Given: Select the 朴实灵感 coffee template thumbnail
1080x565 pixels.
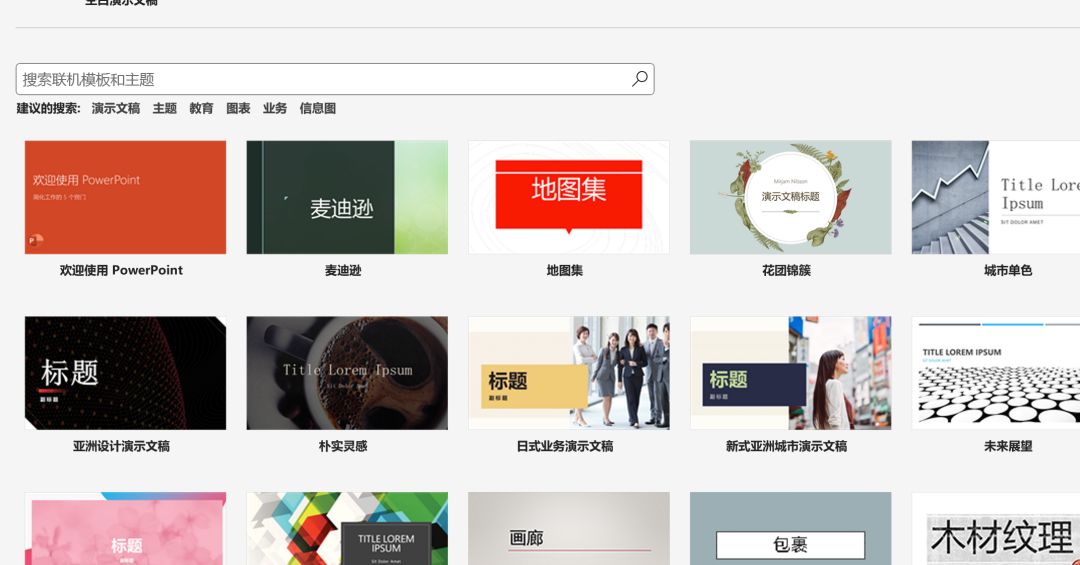Looking at the screenshot, I should 347,373.
